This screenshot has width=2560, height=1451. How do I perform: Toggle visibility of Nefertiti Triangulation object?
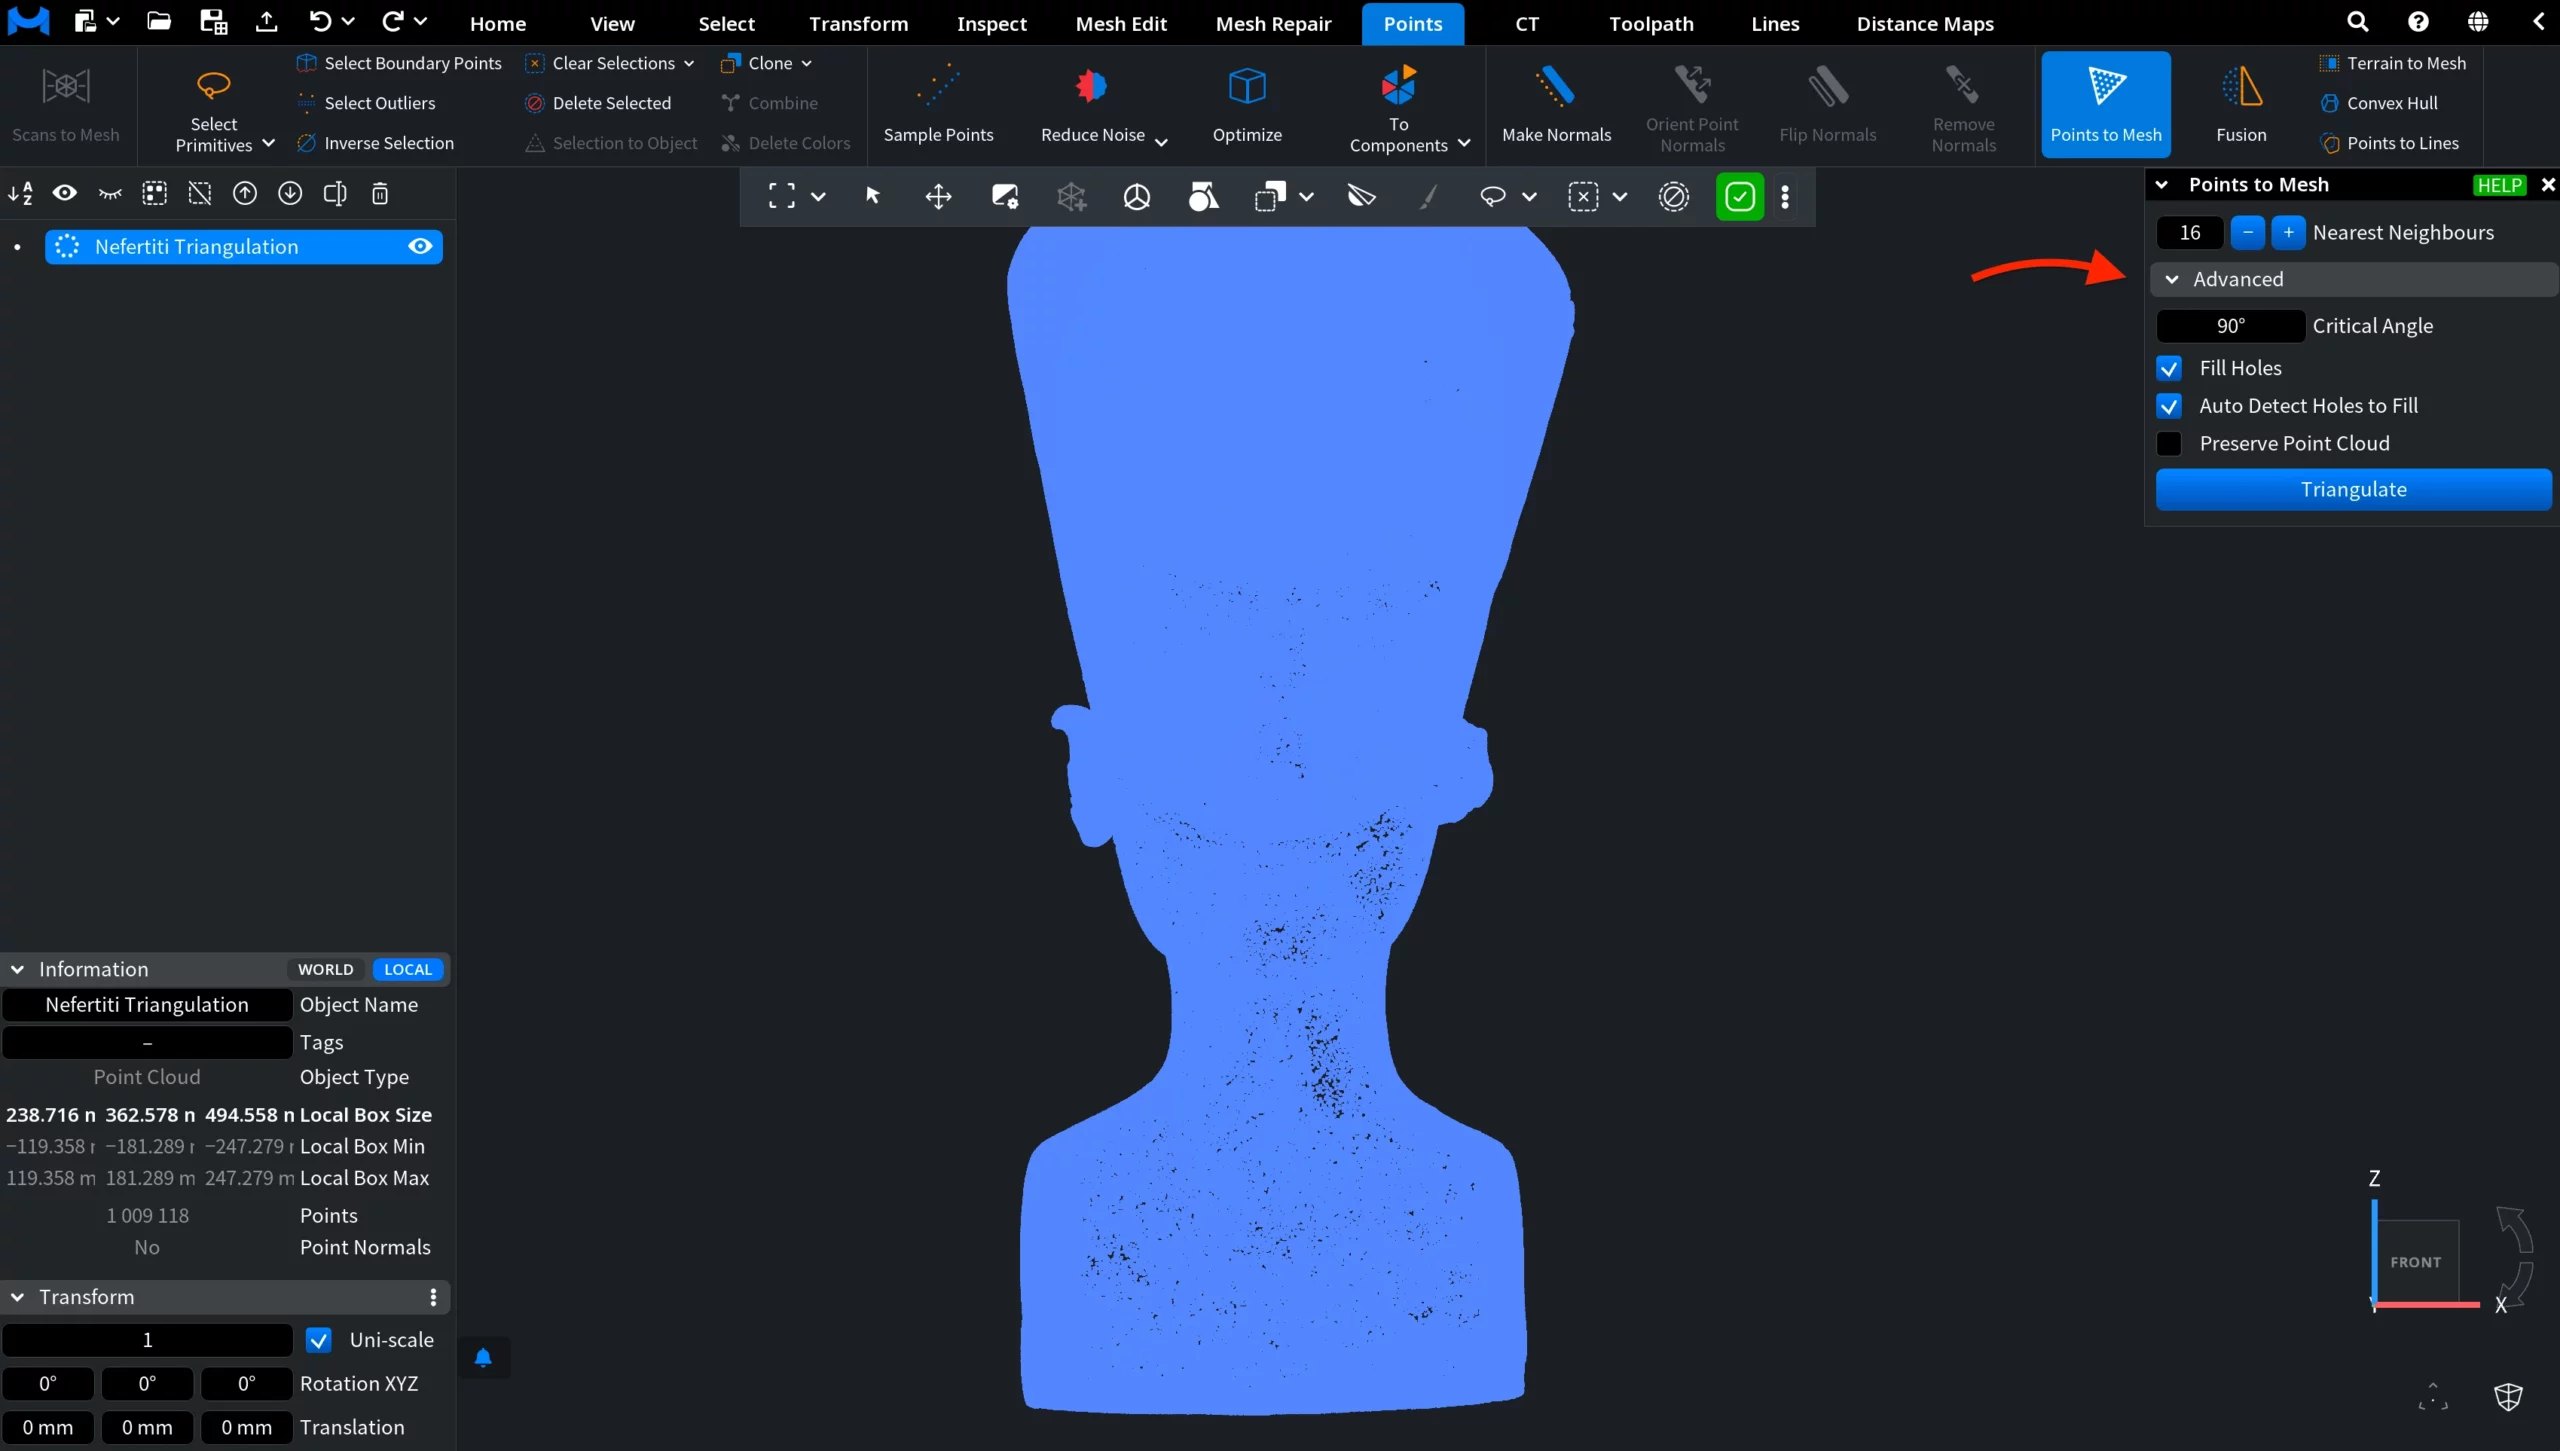point(420,246)
